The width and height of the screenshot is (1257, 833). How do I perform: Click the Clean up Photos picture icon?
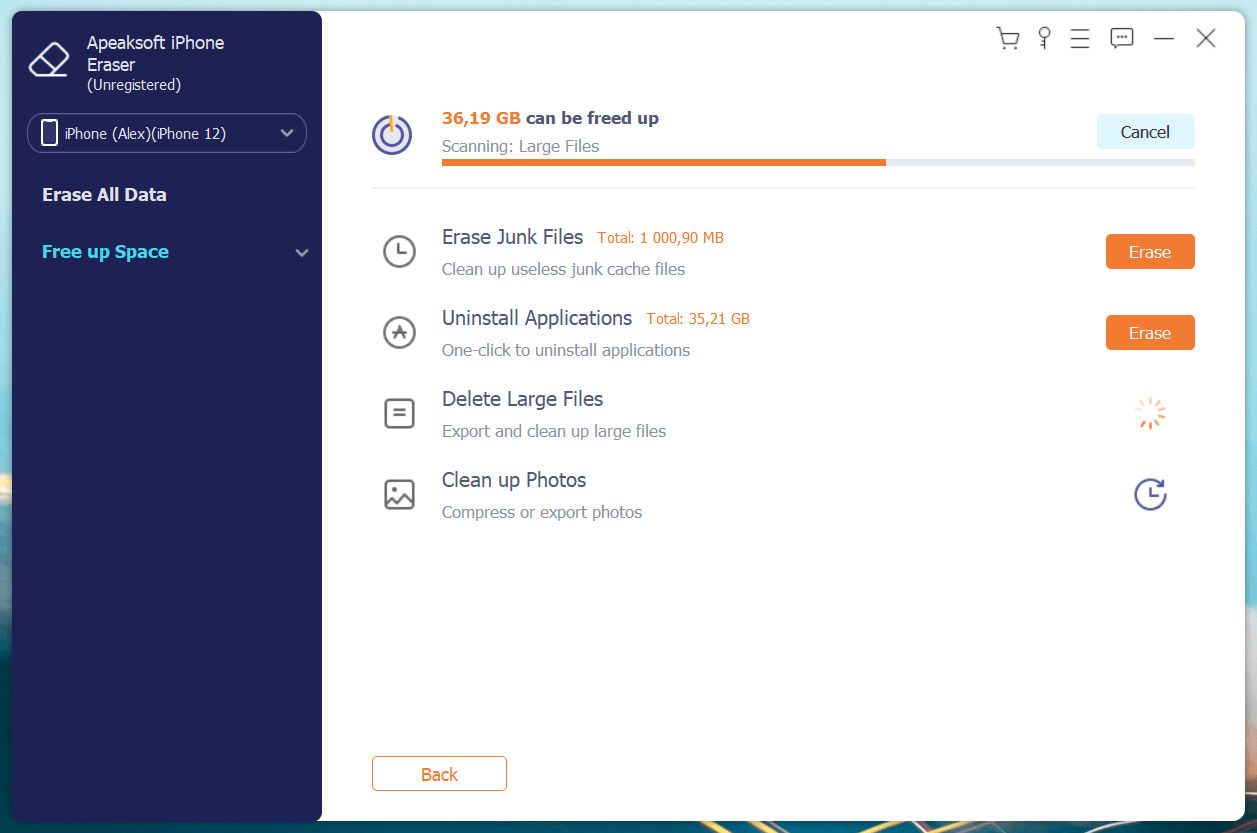400,494
